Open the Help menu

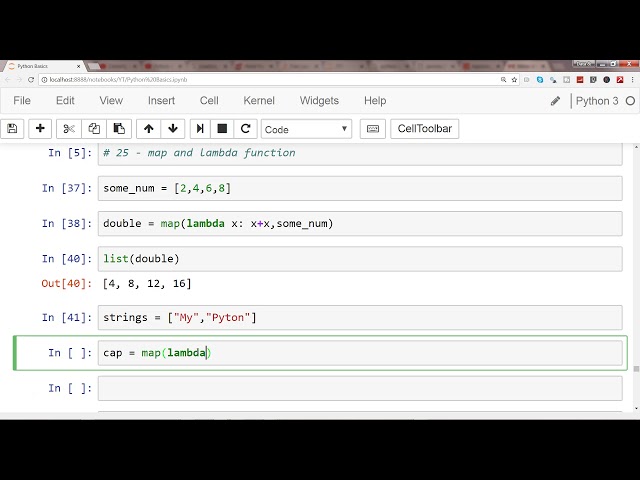[375, 100]
